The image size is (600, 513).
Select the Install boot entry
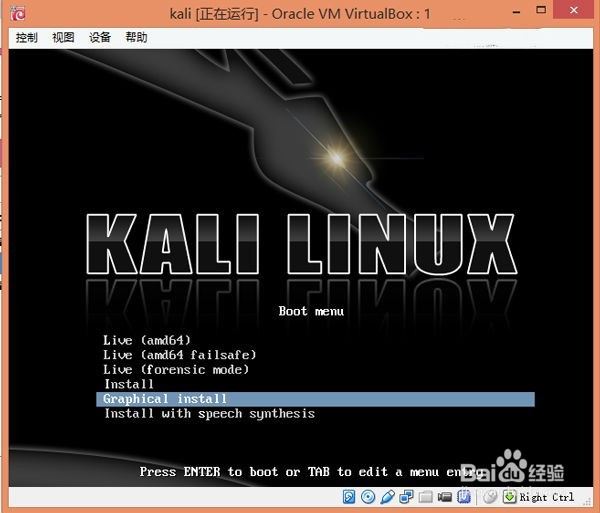(129, 384)
